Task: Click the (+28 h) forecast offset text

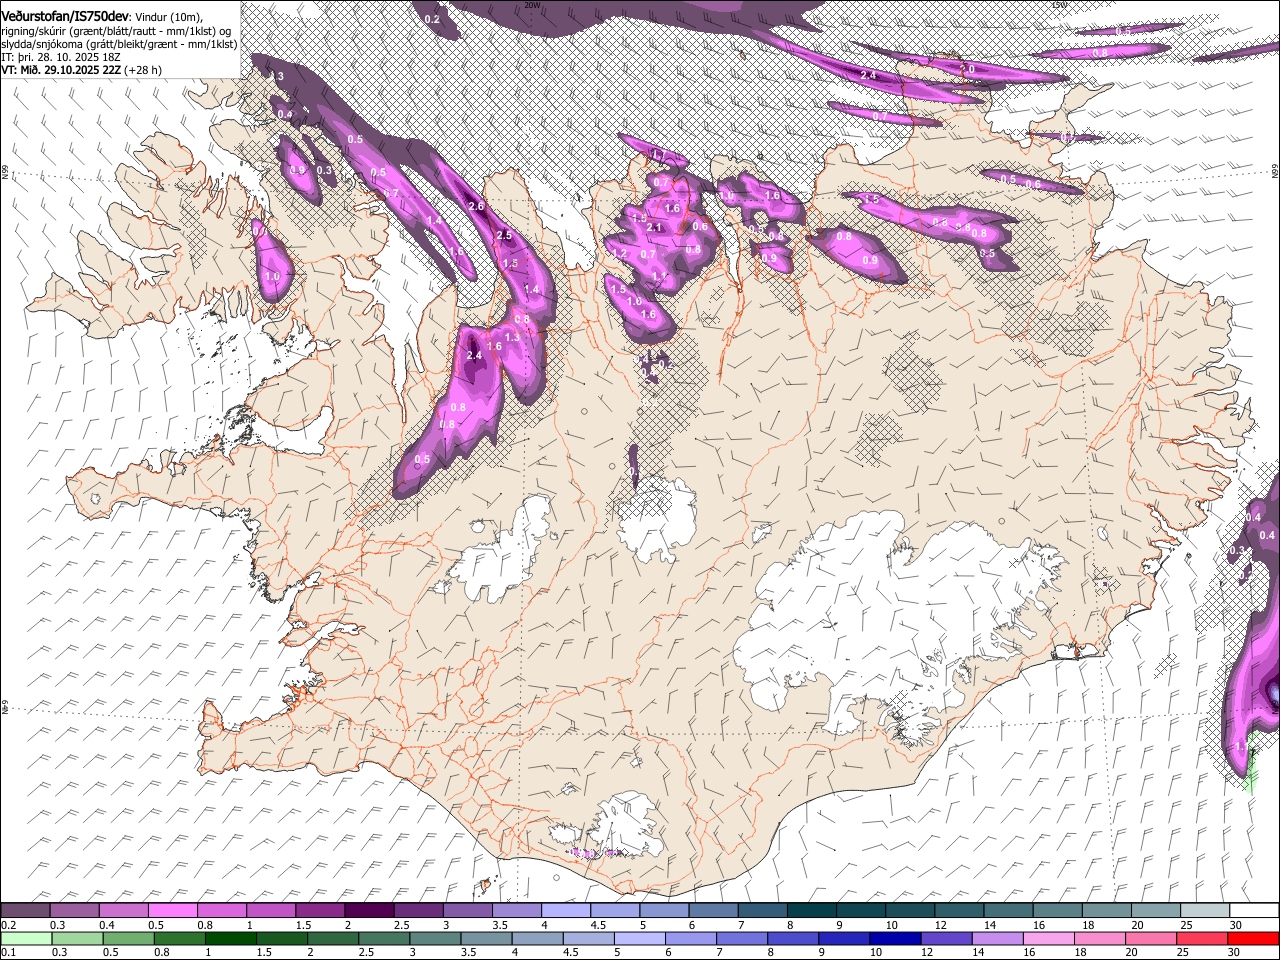Action: point(144,70)
